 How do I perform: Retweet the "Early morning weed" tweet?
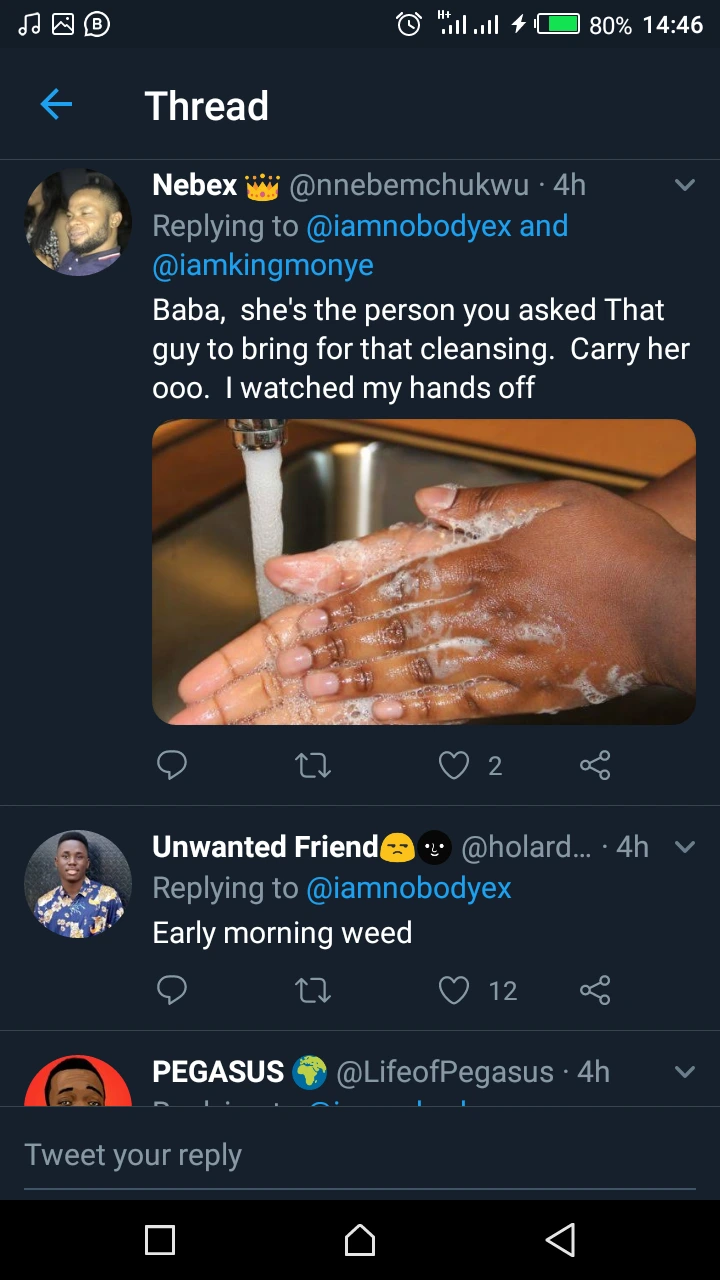pos(313,991)
